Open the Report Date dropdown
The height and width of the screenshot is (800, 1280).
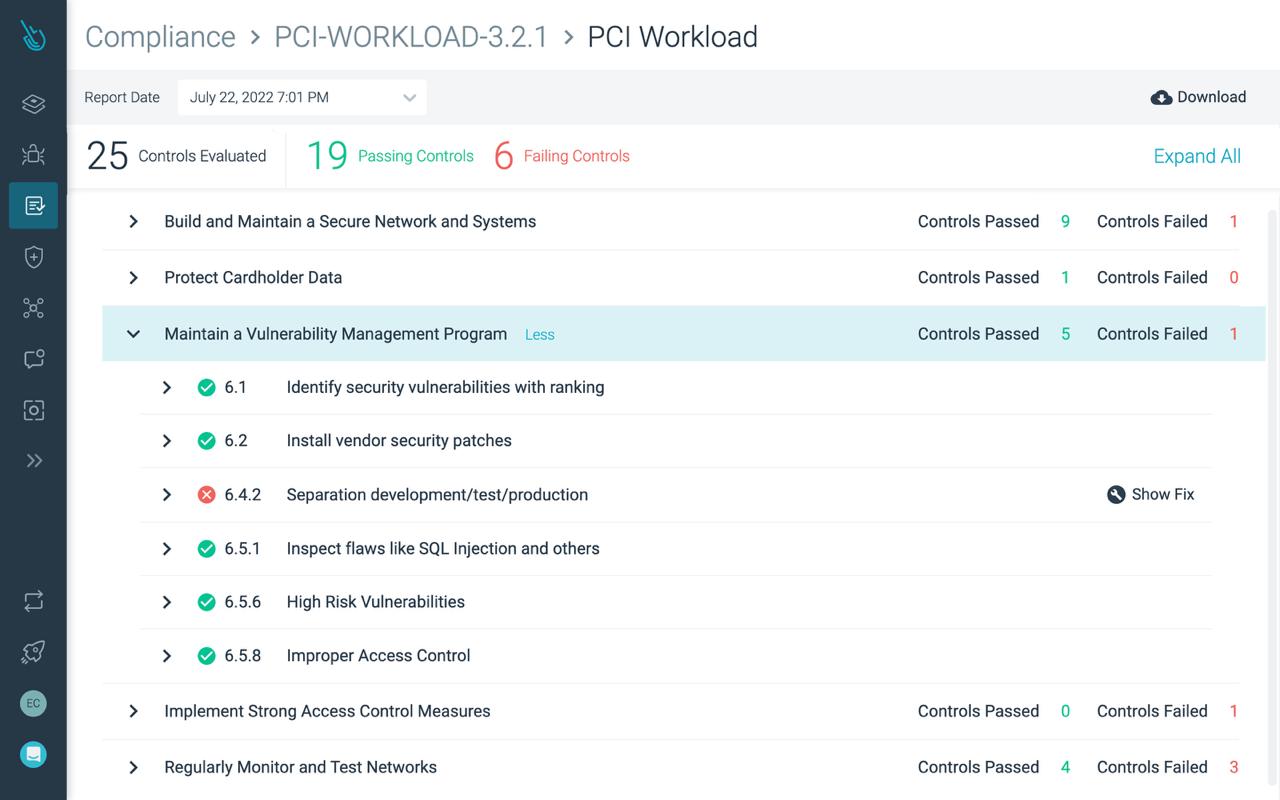[x=302, y=97]
